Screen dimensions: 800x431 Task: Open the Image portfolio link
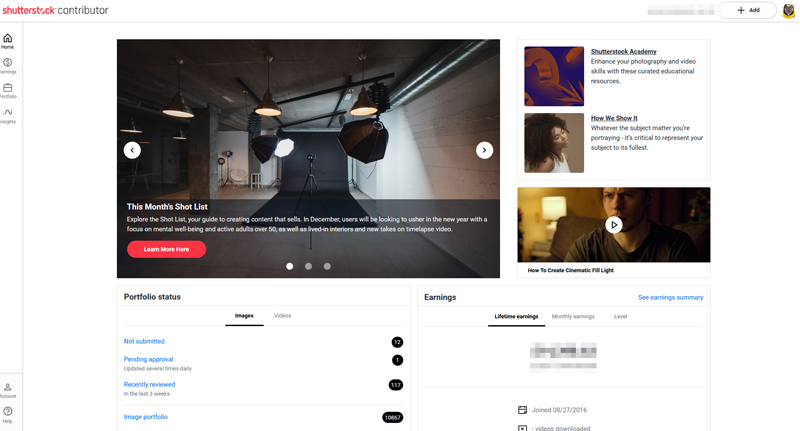tap(146, 417)
